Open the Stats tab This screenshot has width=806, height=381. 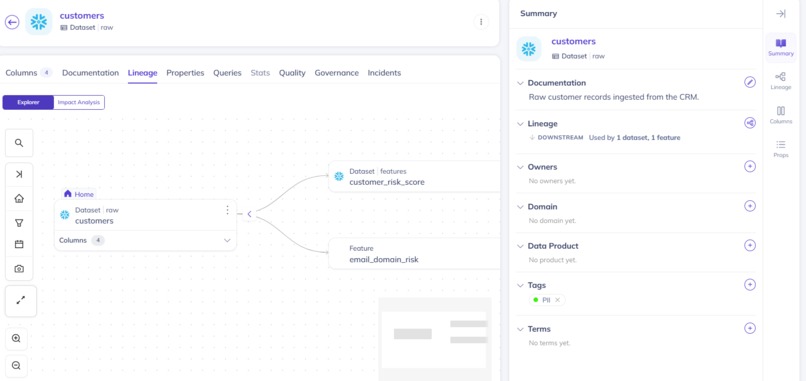pyautogui.click(x=260, y=73)
